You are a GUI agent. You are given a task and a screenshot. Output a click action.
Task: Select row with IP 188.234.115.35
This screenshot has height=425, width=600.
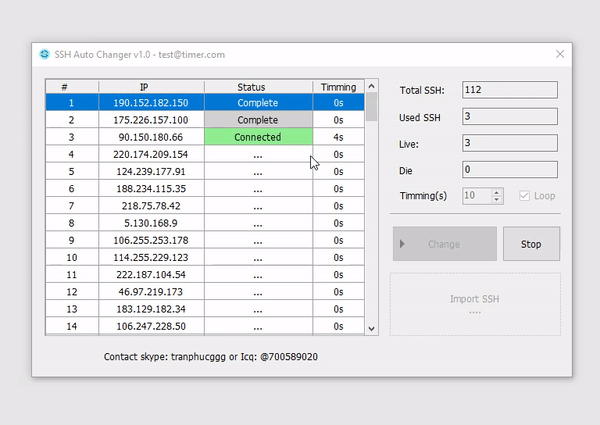click(x=205, y=189)
